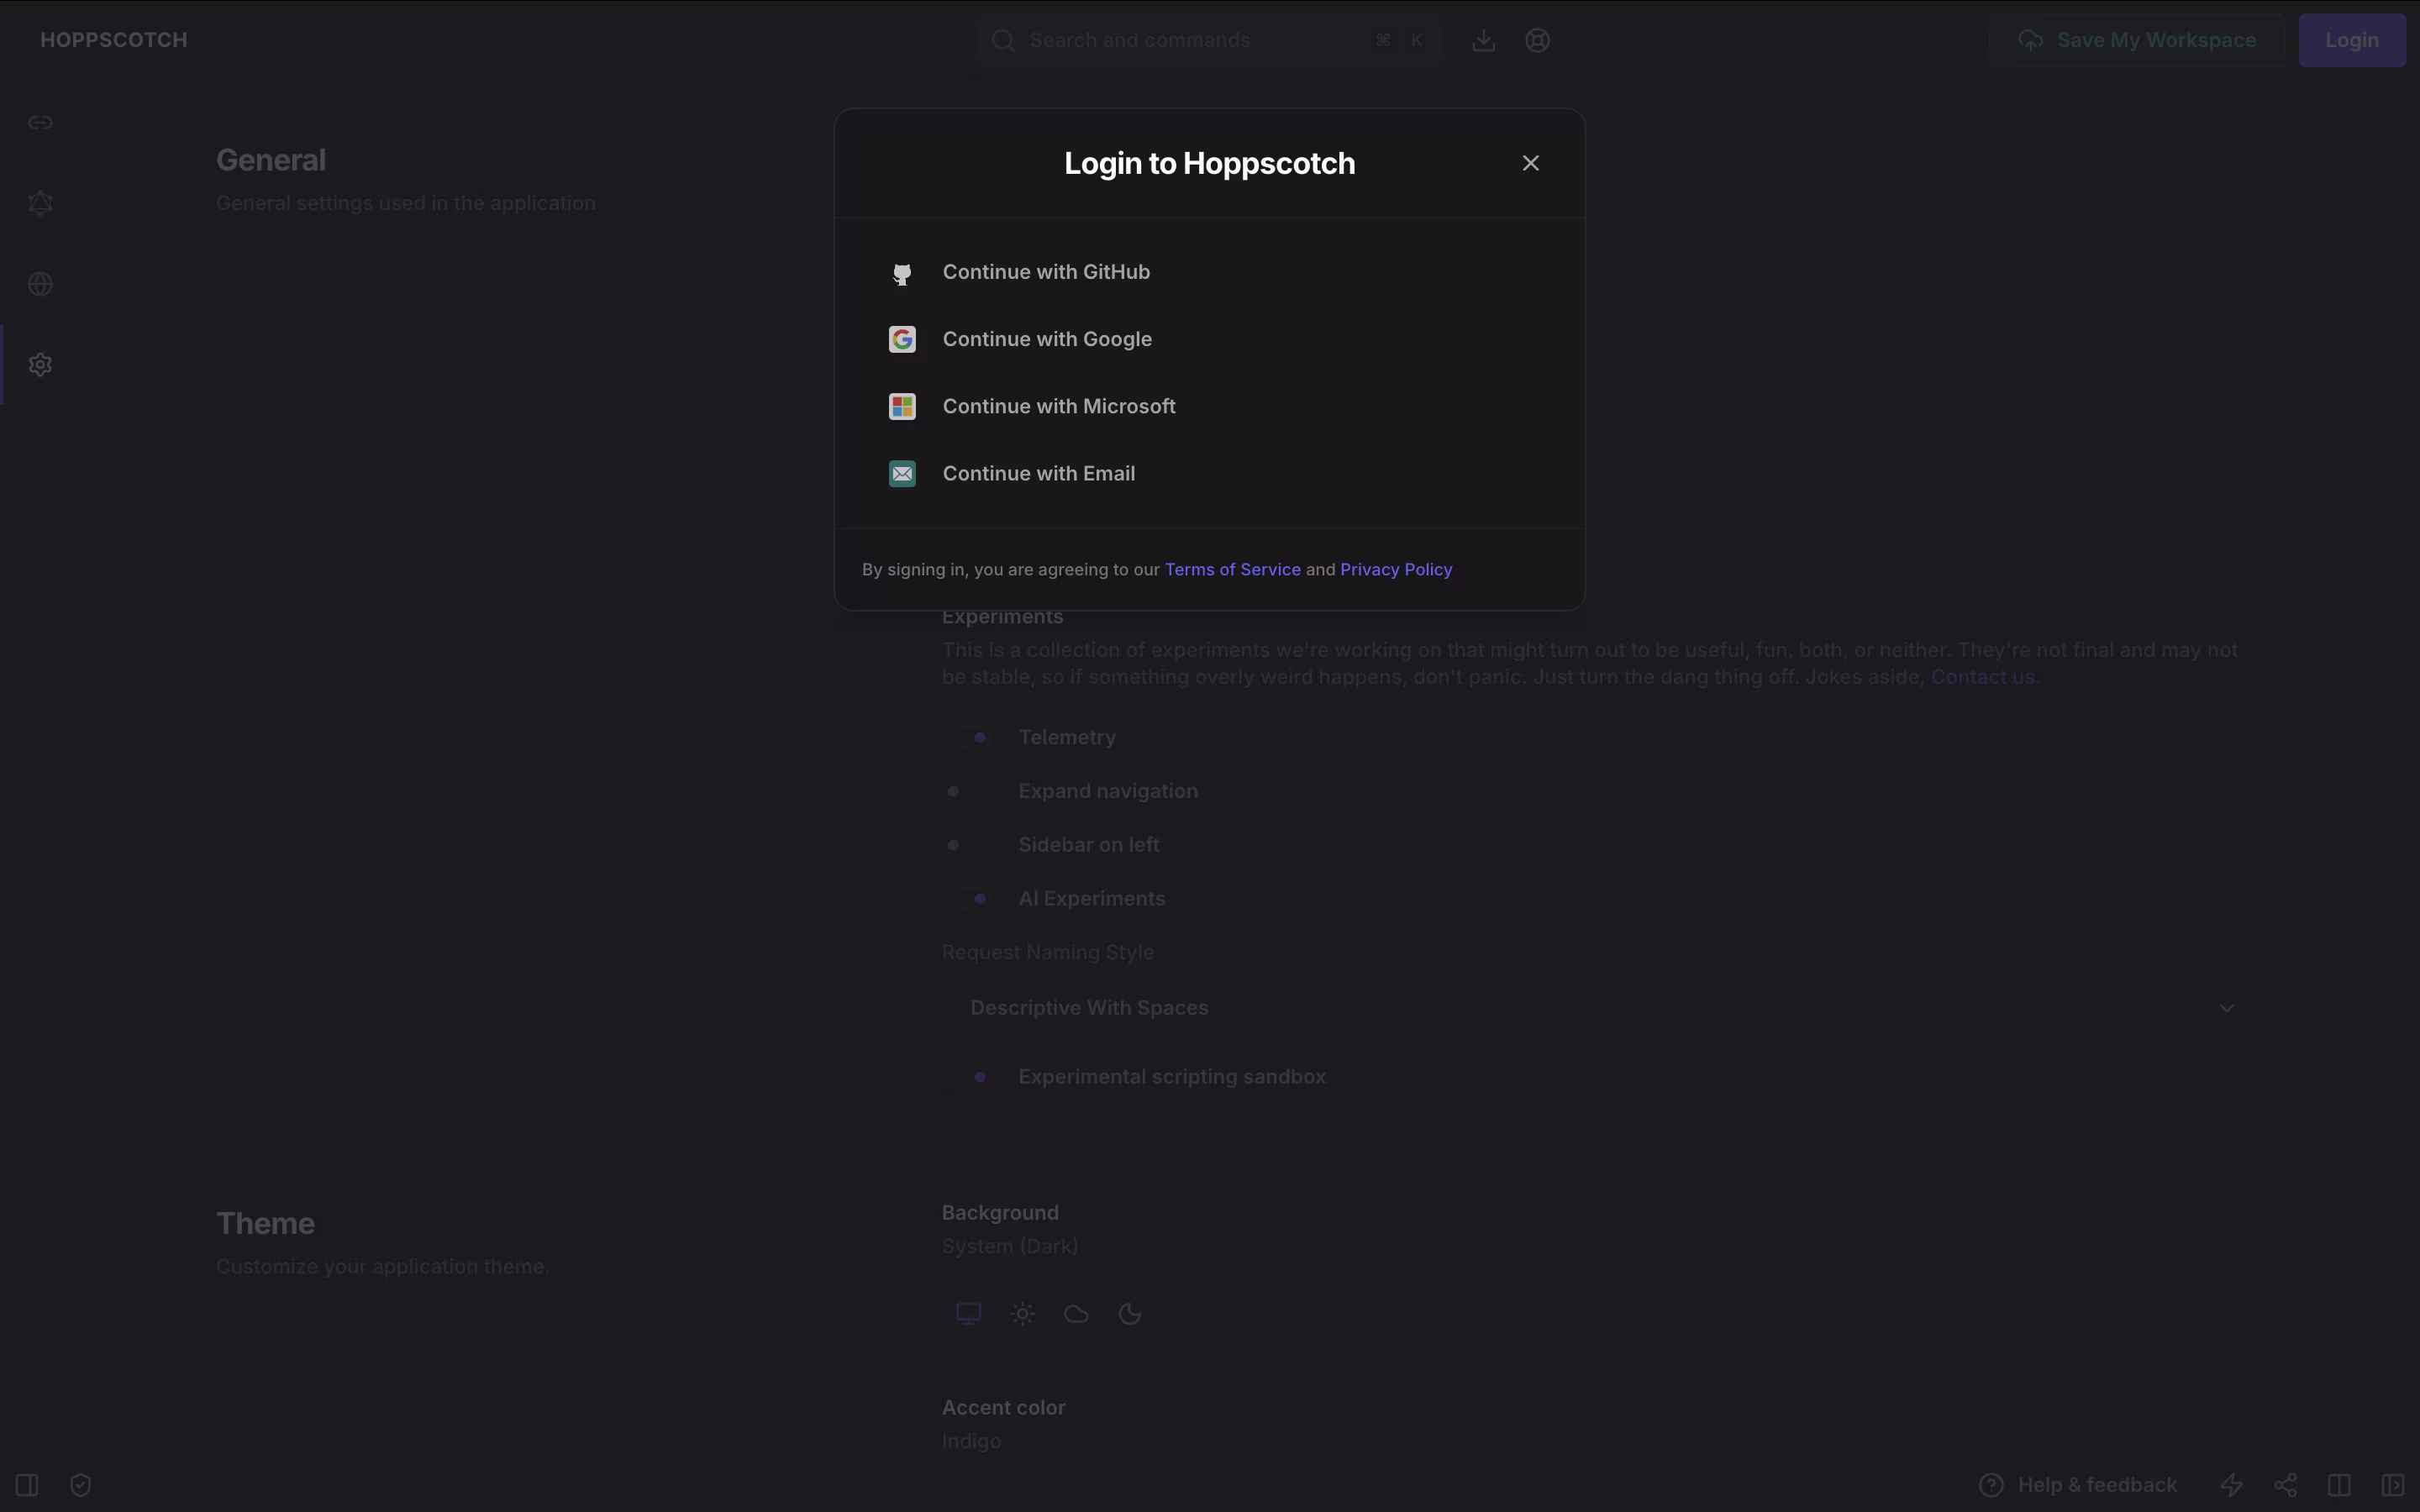Viewport: 2420px width, 1512px height.
Task: Click the Search and commands field
Action: point(1190,40)
